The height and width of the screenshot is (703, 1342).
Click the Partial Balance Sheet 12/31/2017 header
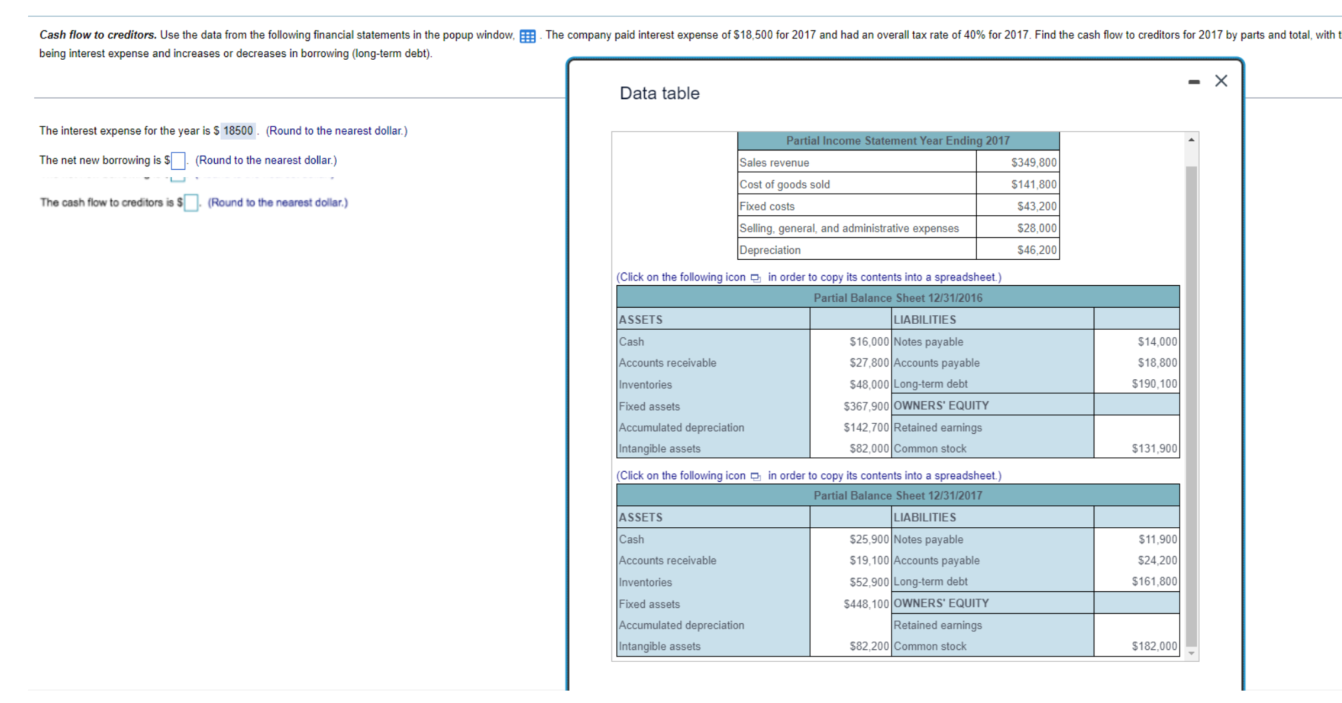[x=898, y=496]
